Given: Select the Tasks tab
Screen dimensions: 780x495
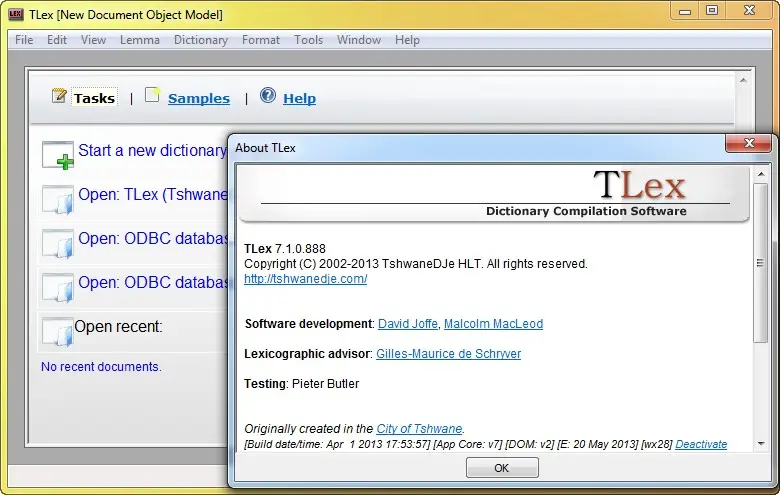Looking at the screenshot, I should coord(95,99).
